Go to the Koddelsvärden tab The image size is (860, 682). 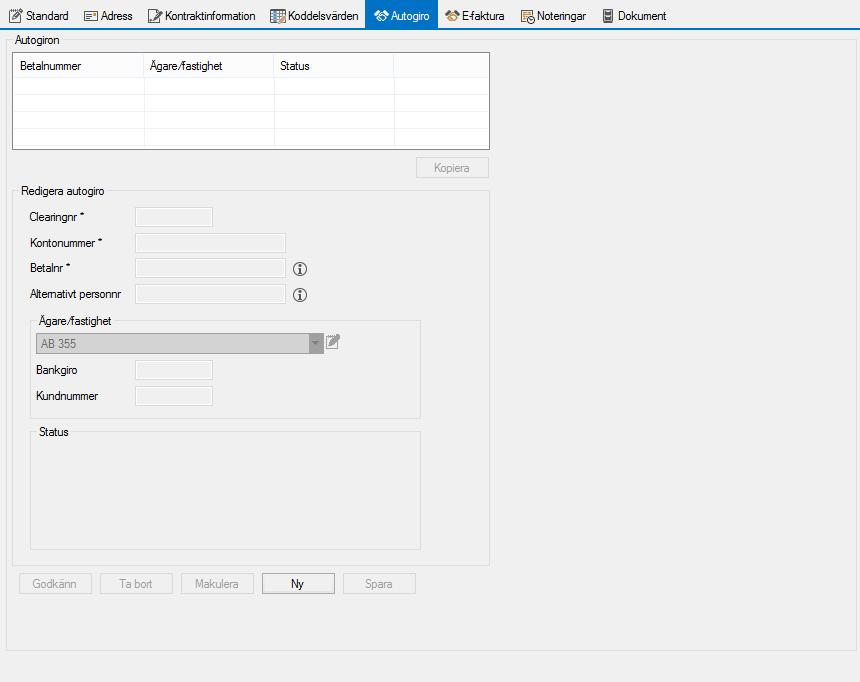pos(314,15)
